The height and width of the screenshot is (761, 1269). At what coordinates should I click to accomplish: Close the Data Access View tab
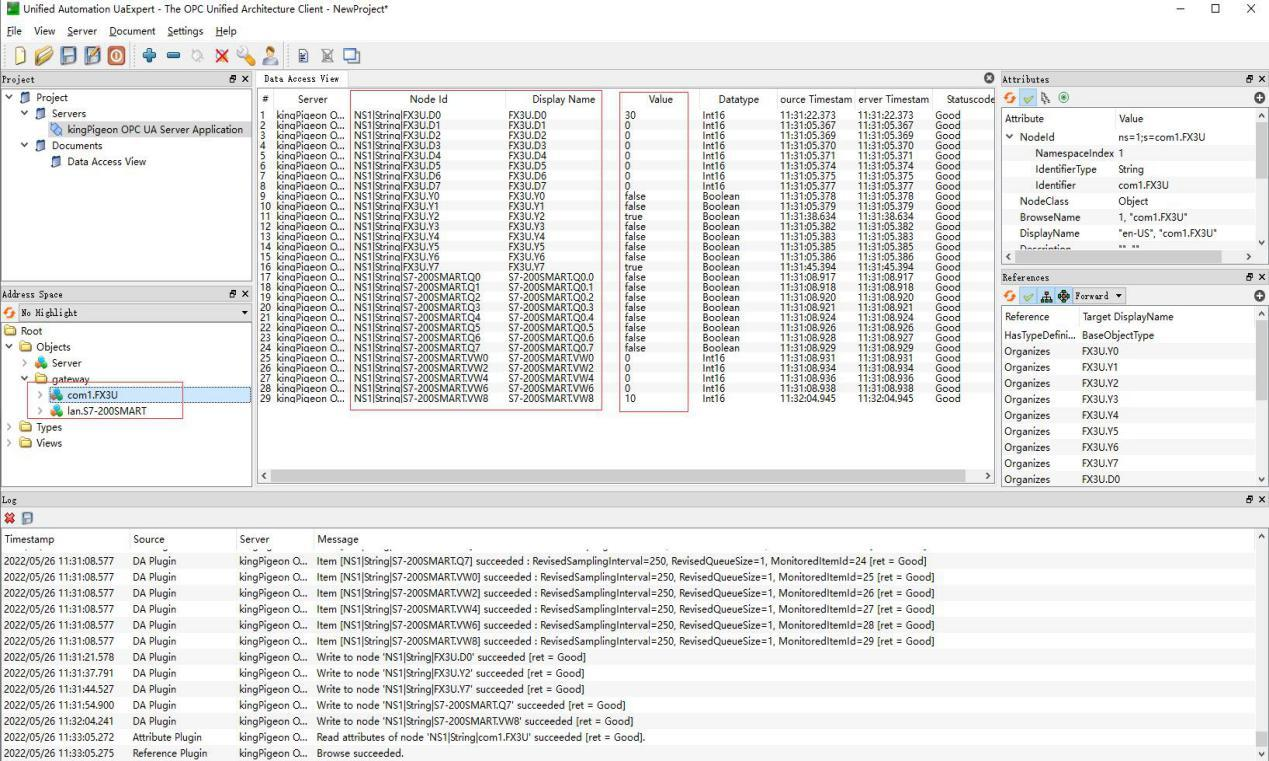pos(989,78)
